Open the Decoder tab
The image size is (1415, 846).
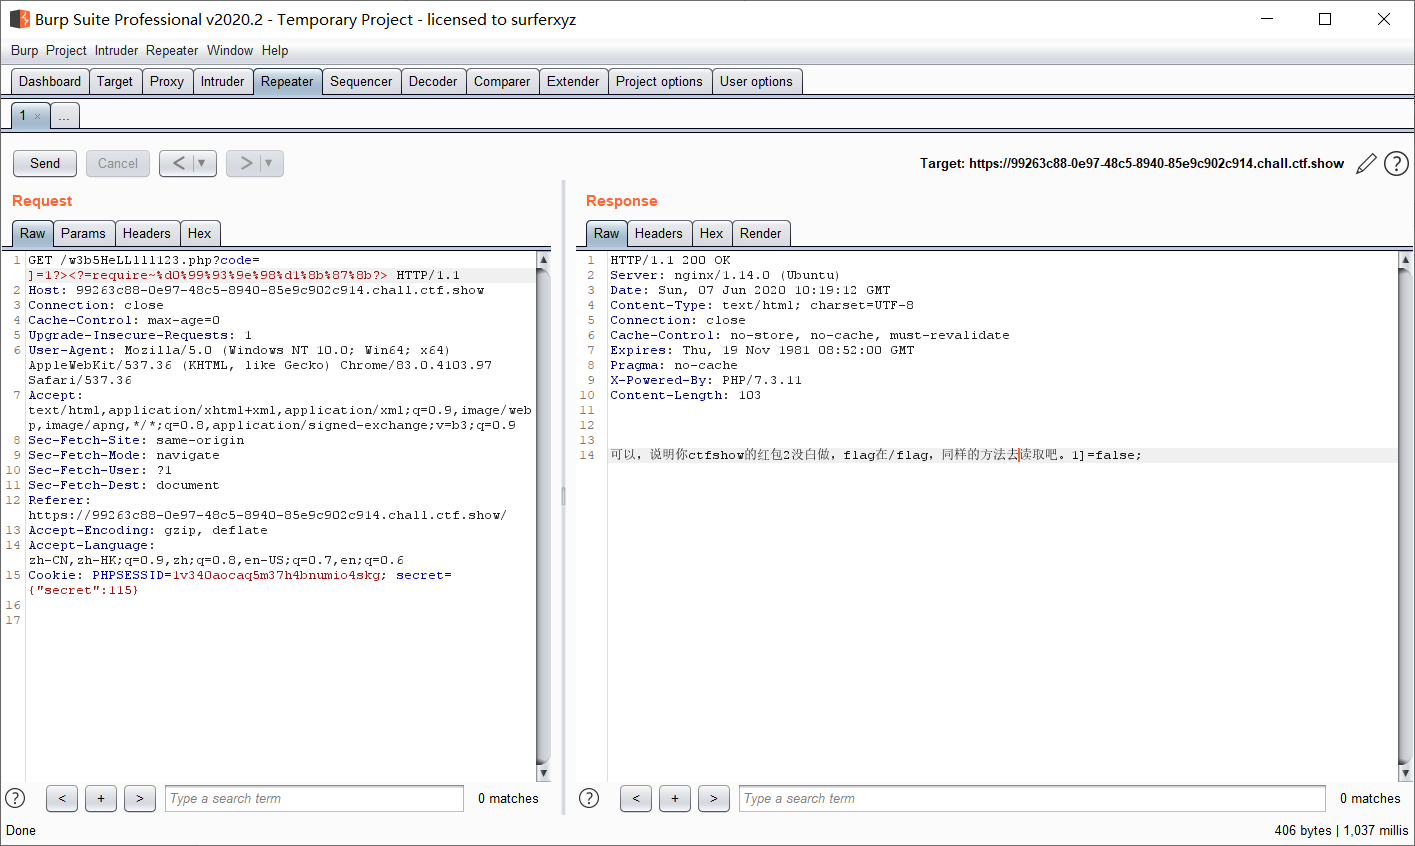433,82
